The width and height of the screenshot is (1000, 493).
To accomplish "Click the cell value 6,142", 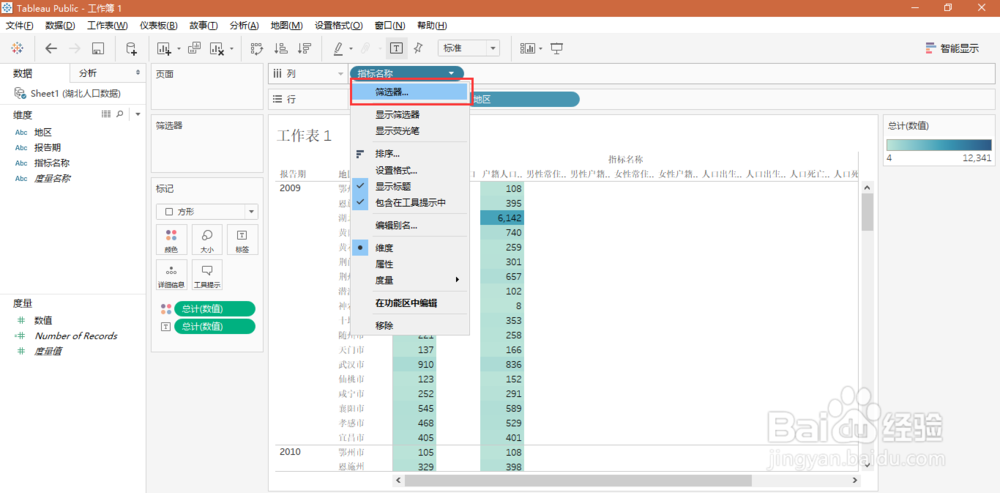I will pos(502,218).
